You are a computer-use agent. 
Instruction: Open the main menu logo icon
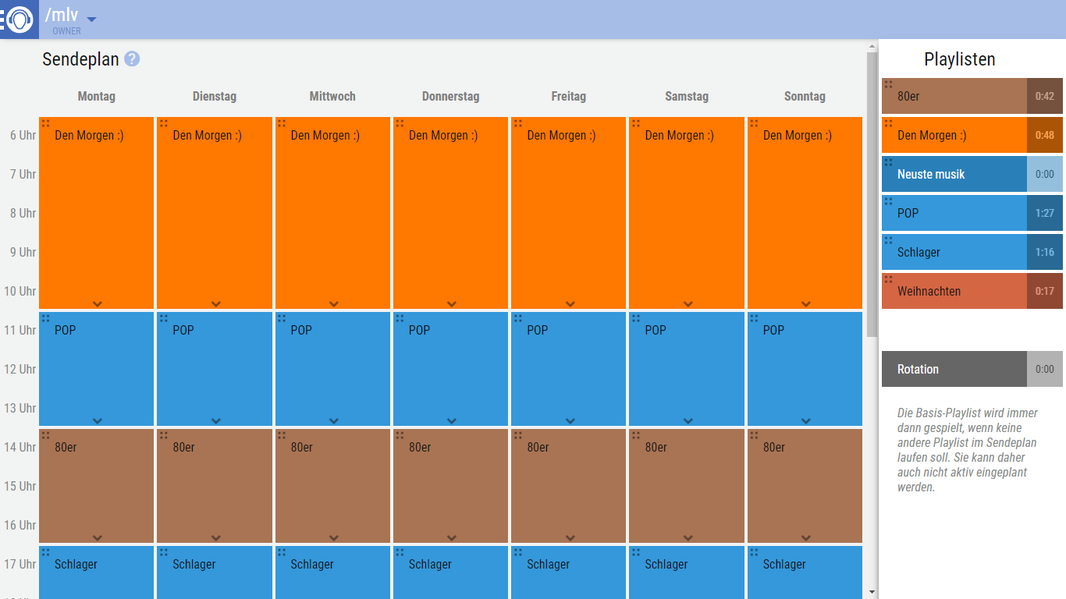point(18,19)
